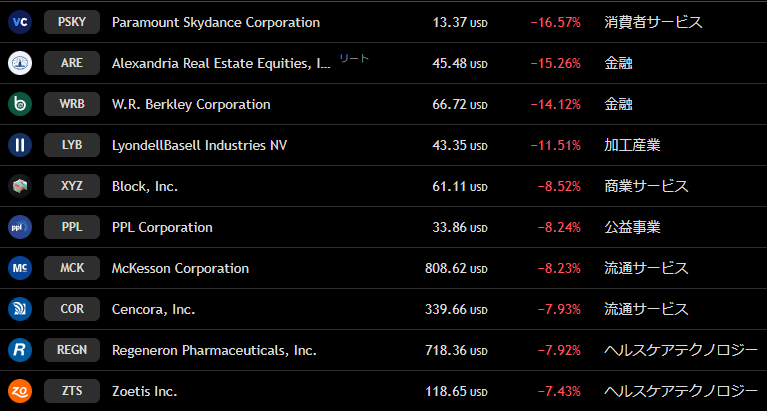Click the McKesson logo icon
Screen dimensions: 767x411
pyautogui.click(x=20, y=268)
